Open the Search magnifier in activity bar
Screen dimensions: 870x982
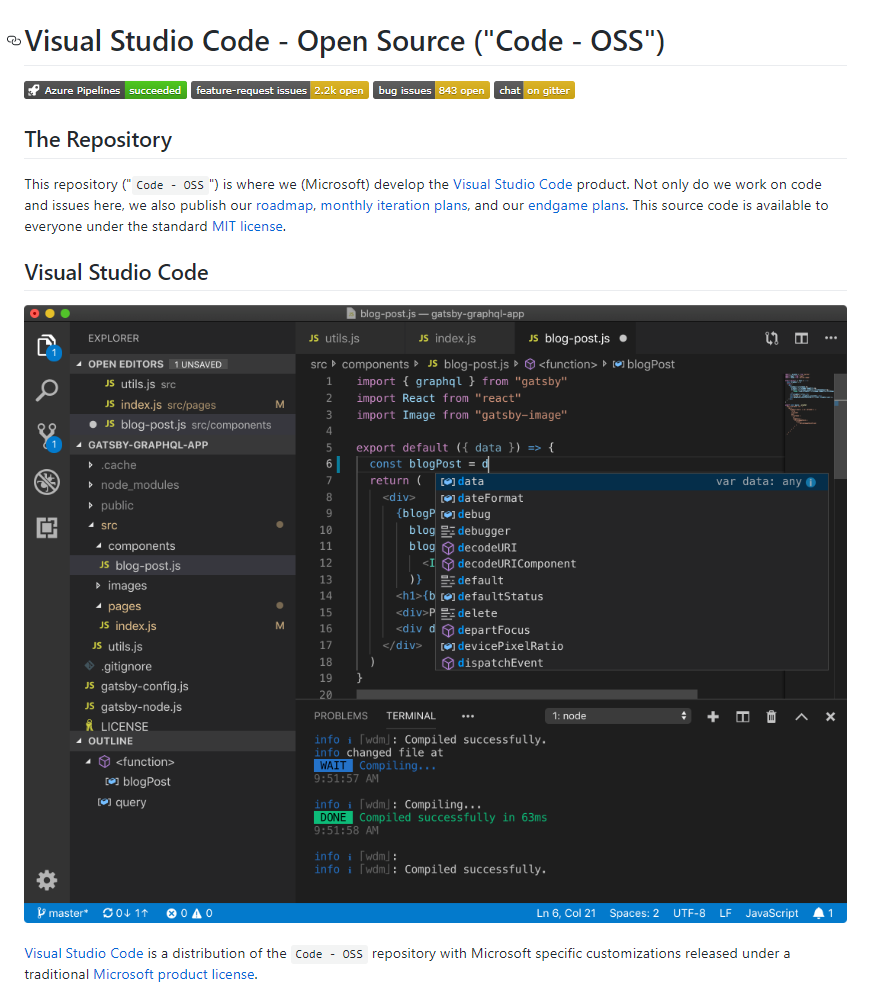click(47, 390)
